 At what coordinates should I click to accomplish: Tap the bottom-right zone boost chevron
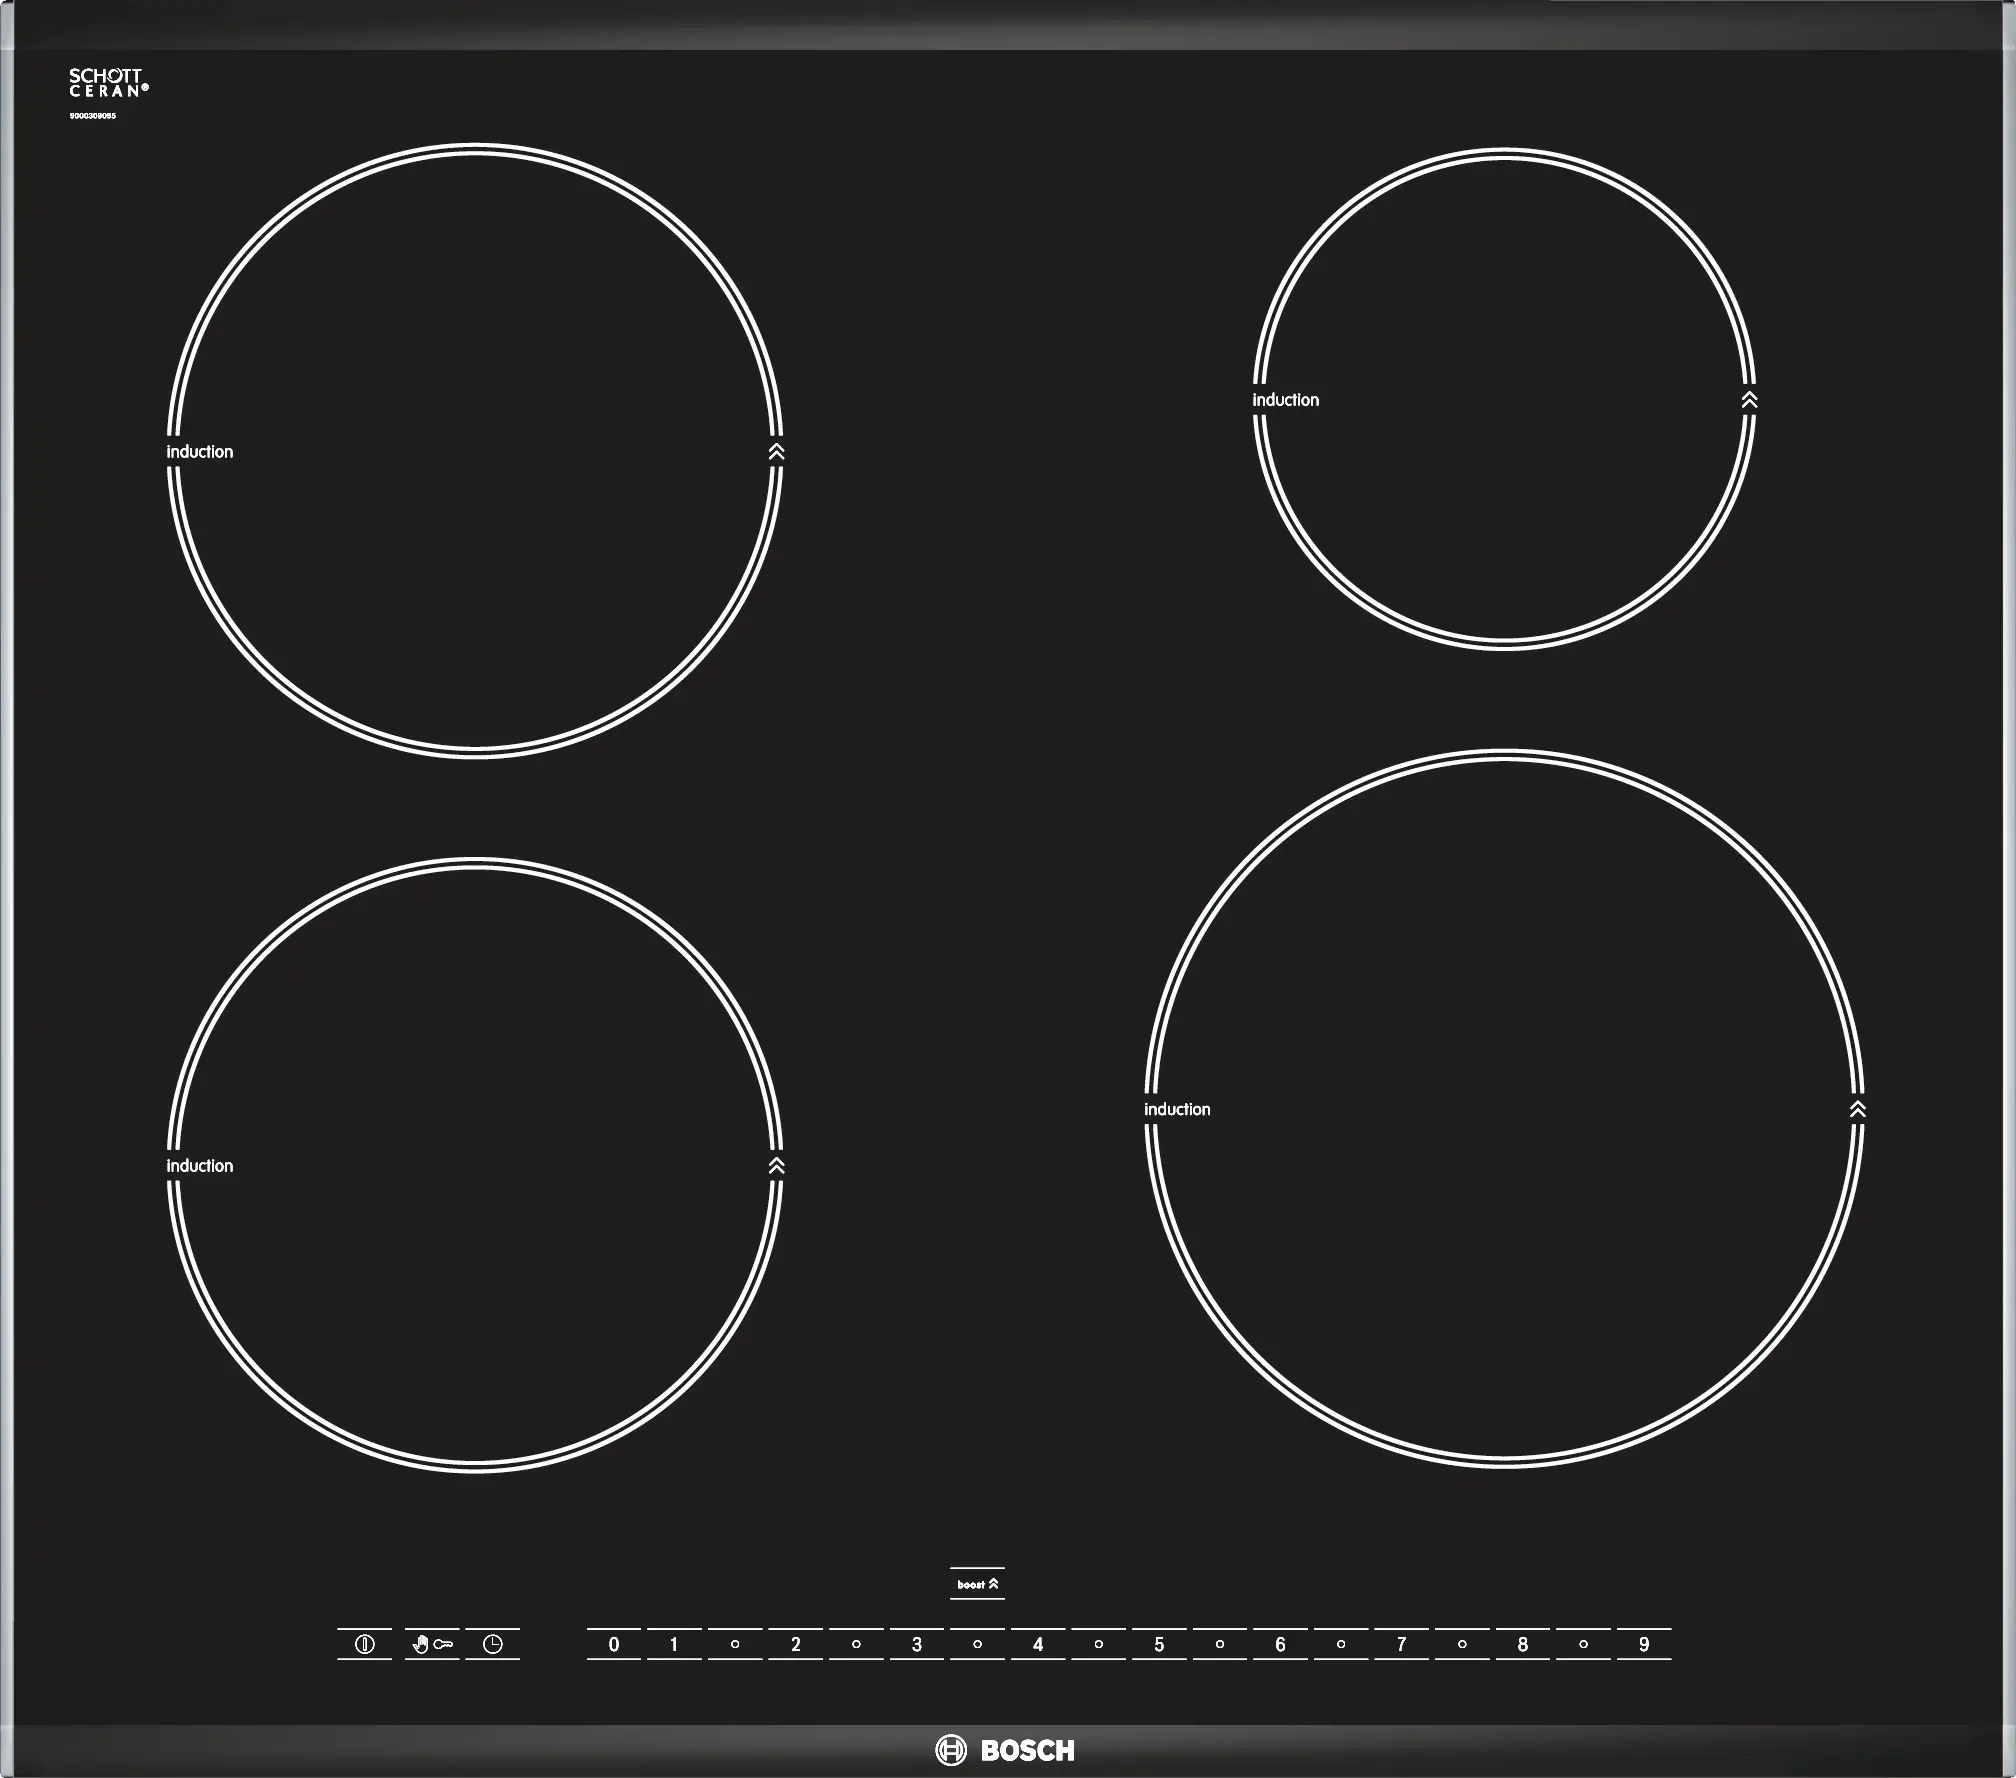pos(1857,1109)
